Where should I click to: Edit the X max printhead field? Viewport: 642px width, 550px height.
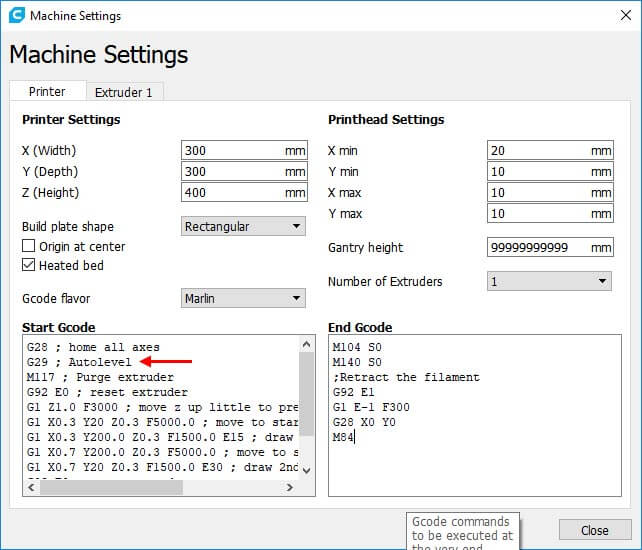tap(550, 192)
